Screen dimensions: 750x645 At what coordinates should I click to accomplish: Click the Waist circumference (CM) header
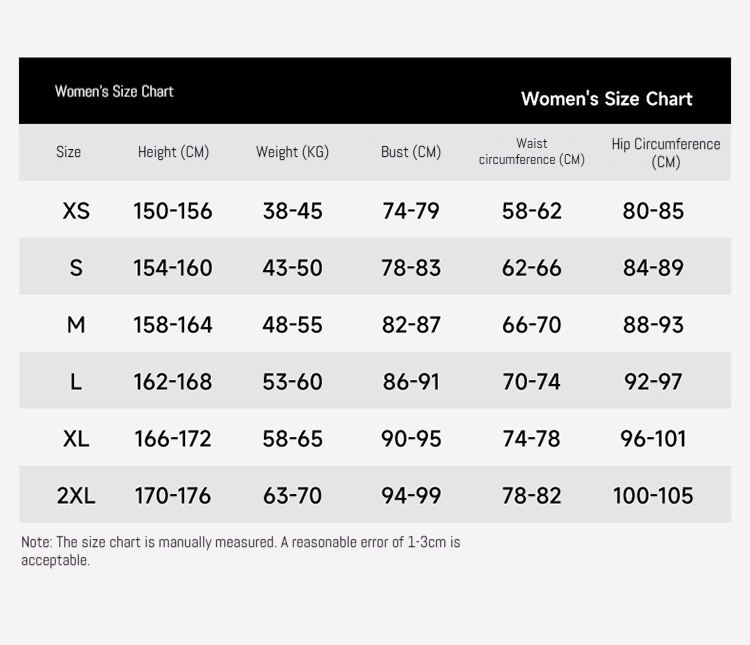[531, 151]
